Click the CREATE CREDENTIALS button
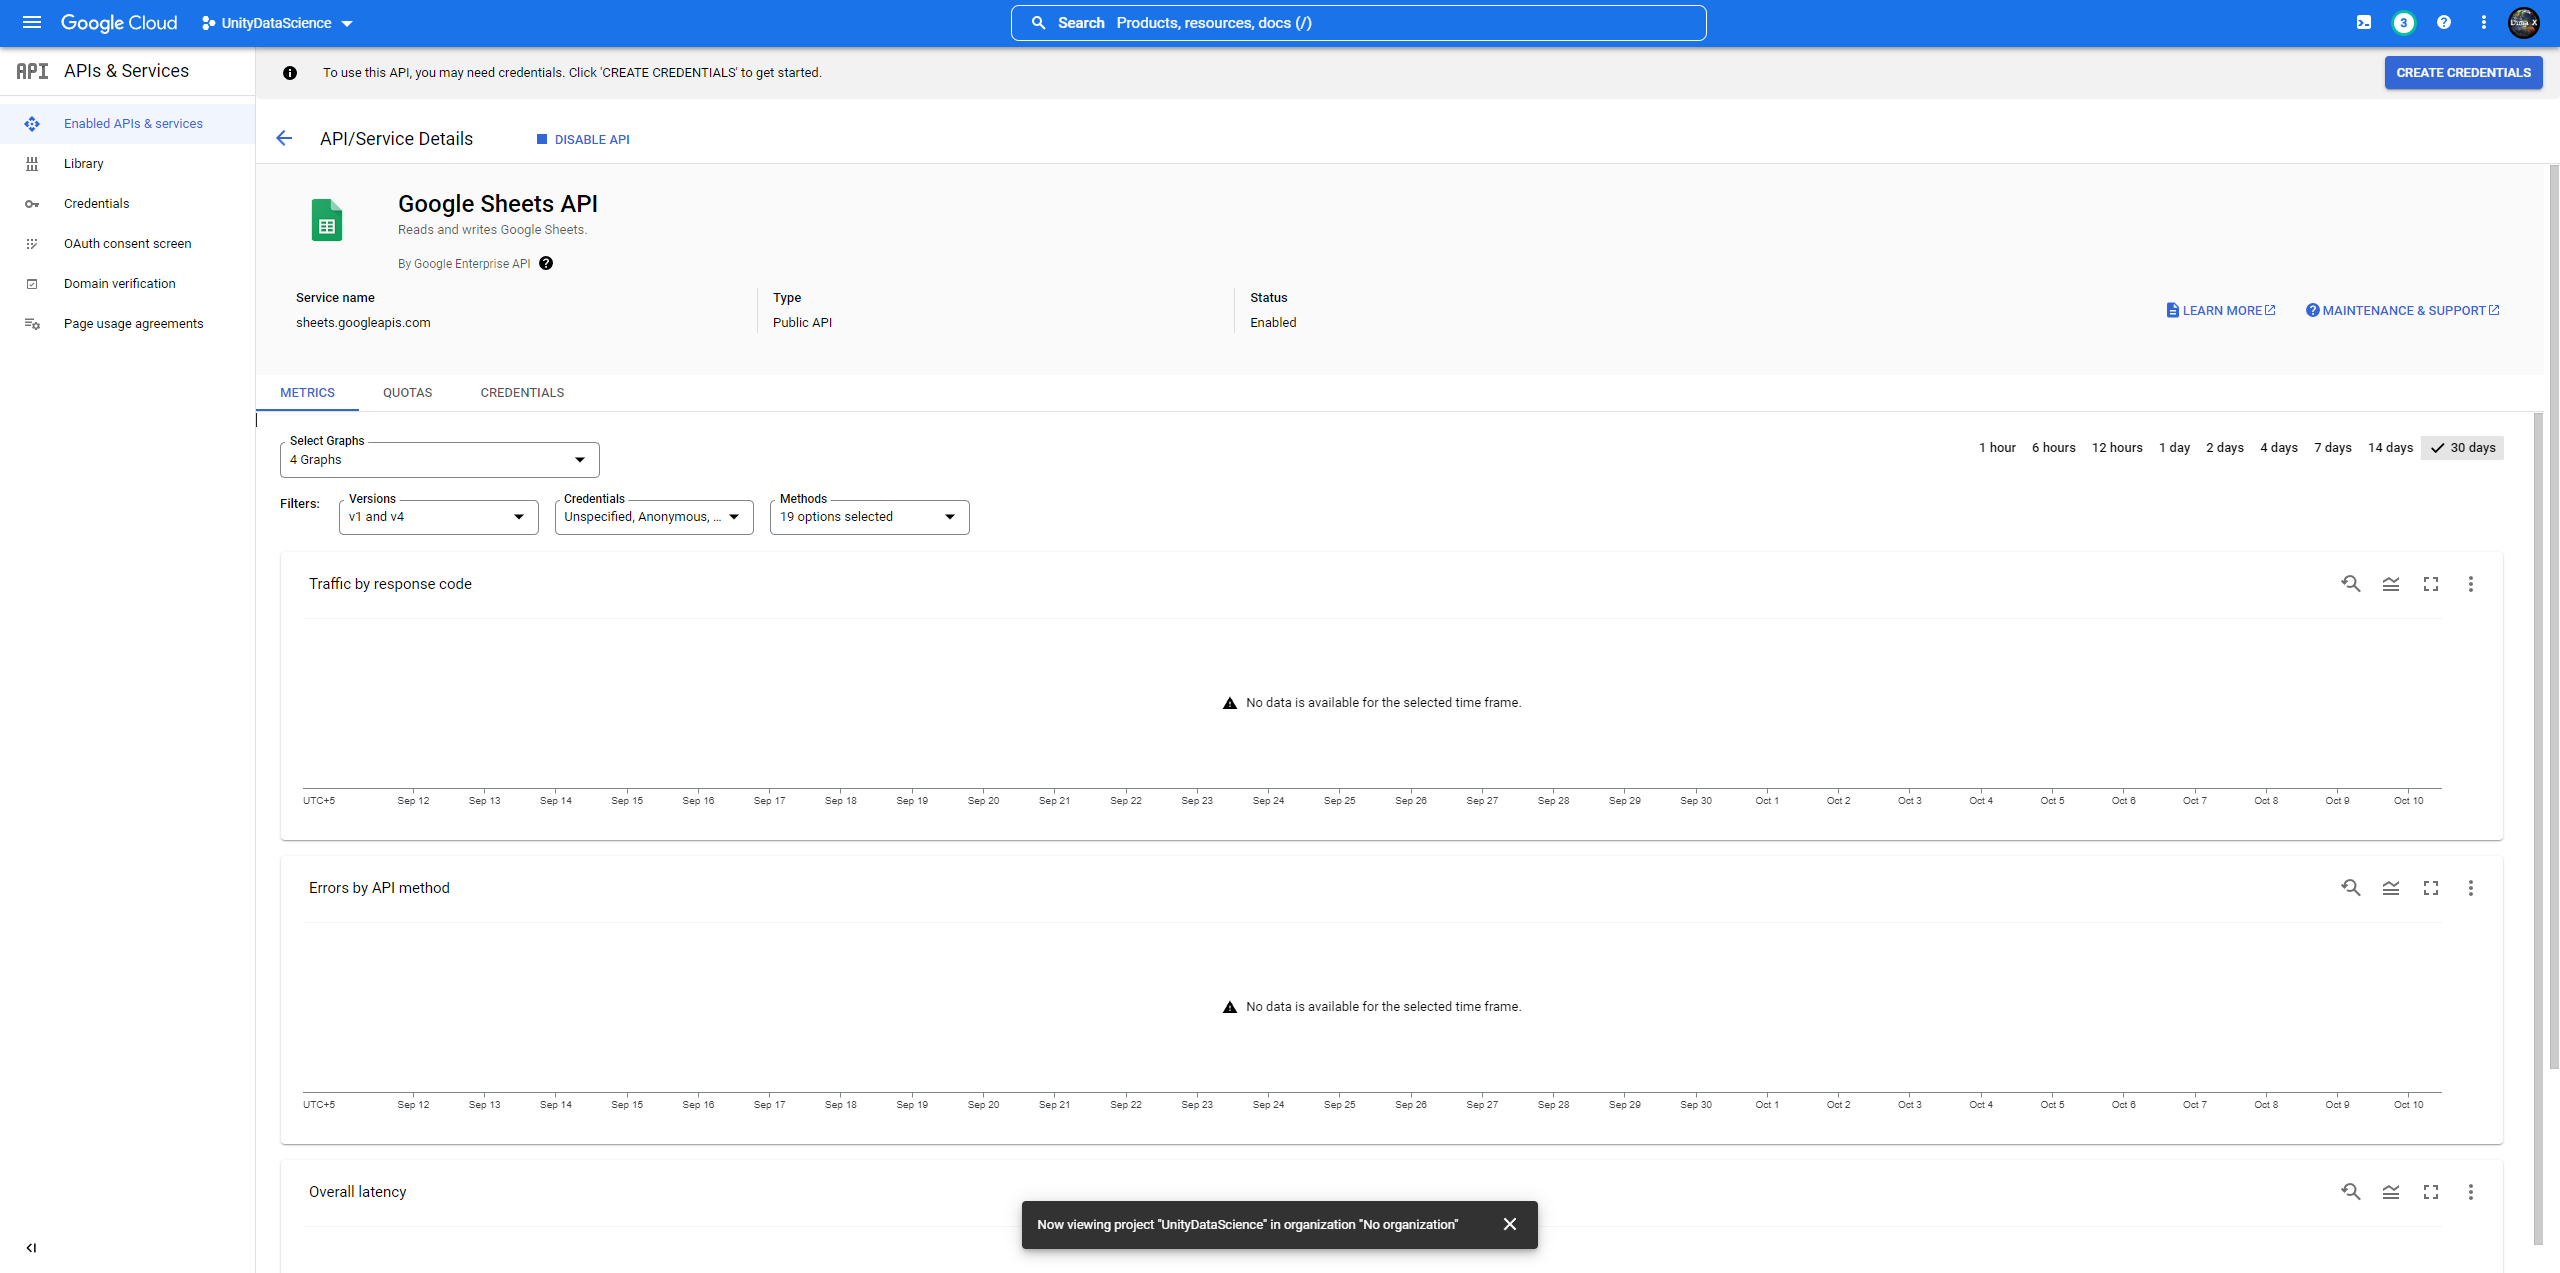2560x1273 pixels. pos(2464,73)
